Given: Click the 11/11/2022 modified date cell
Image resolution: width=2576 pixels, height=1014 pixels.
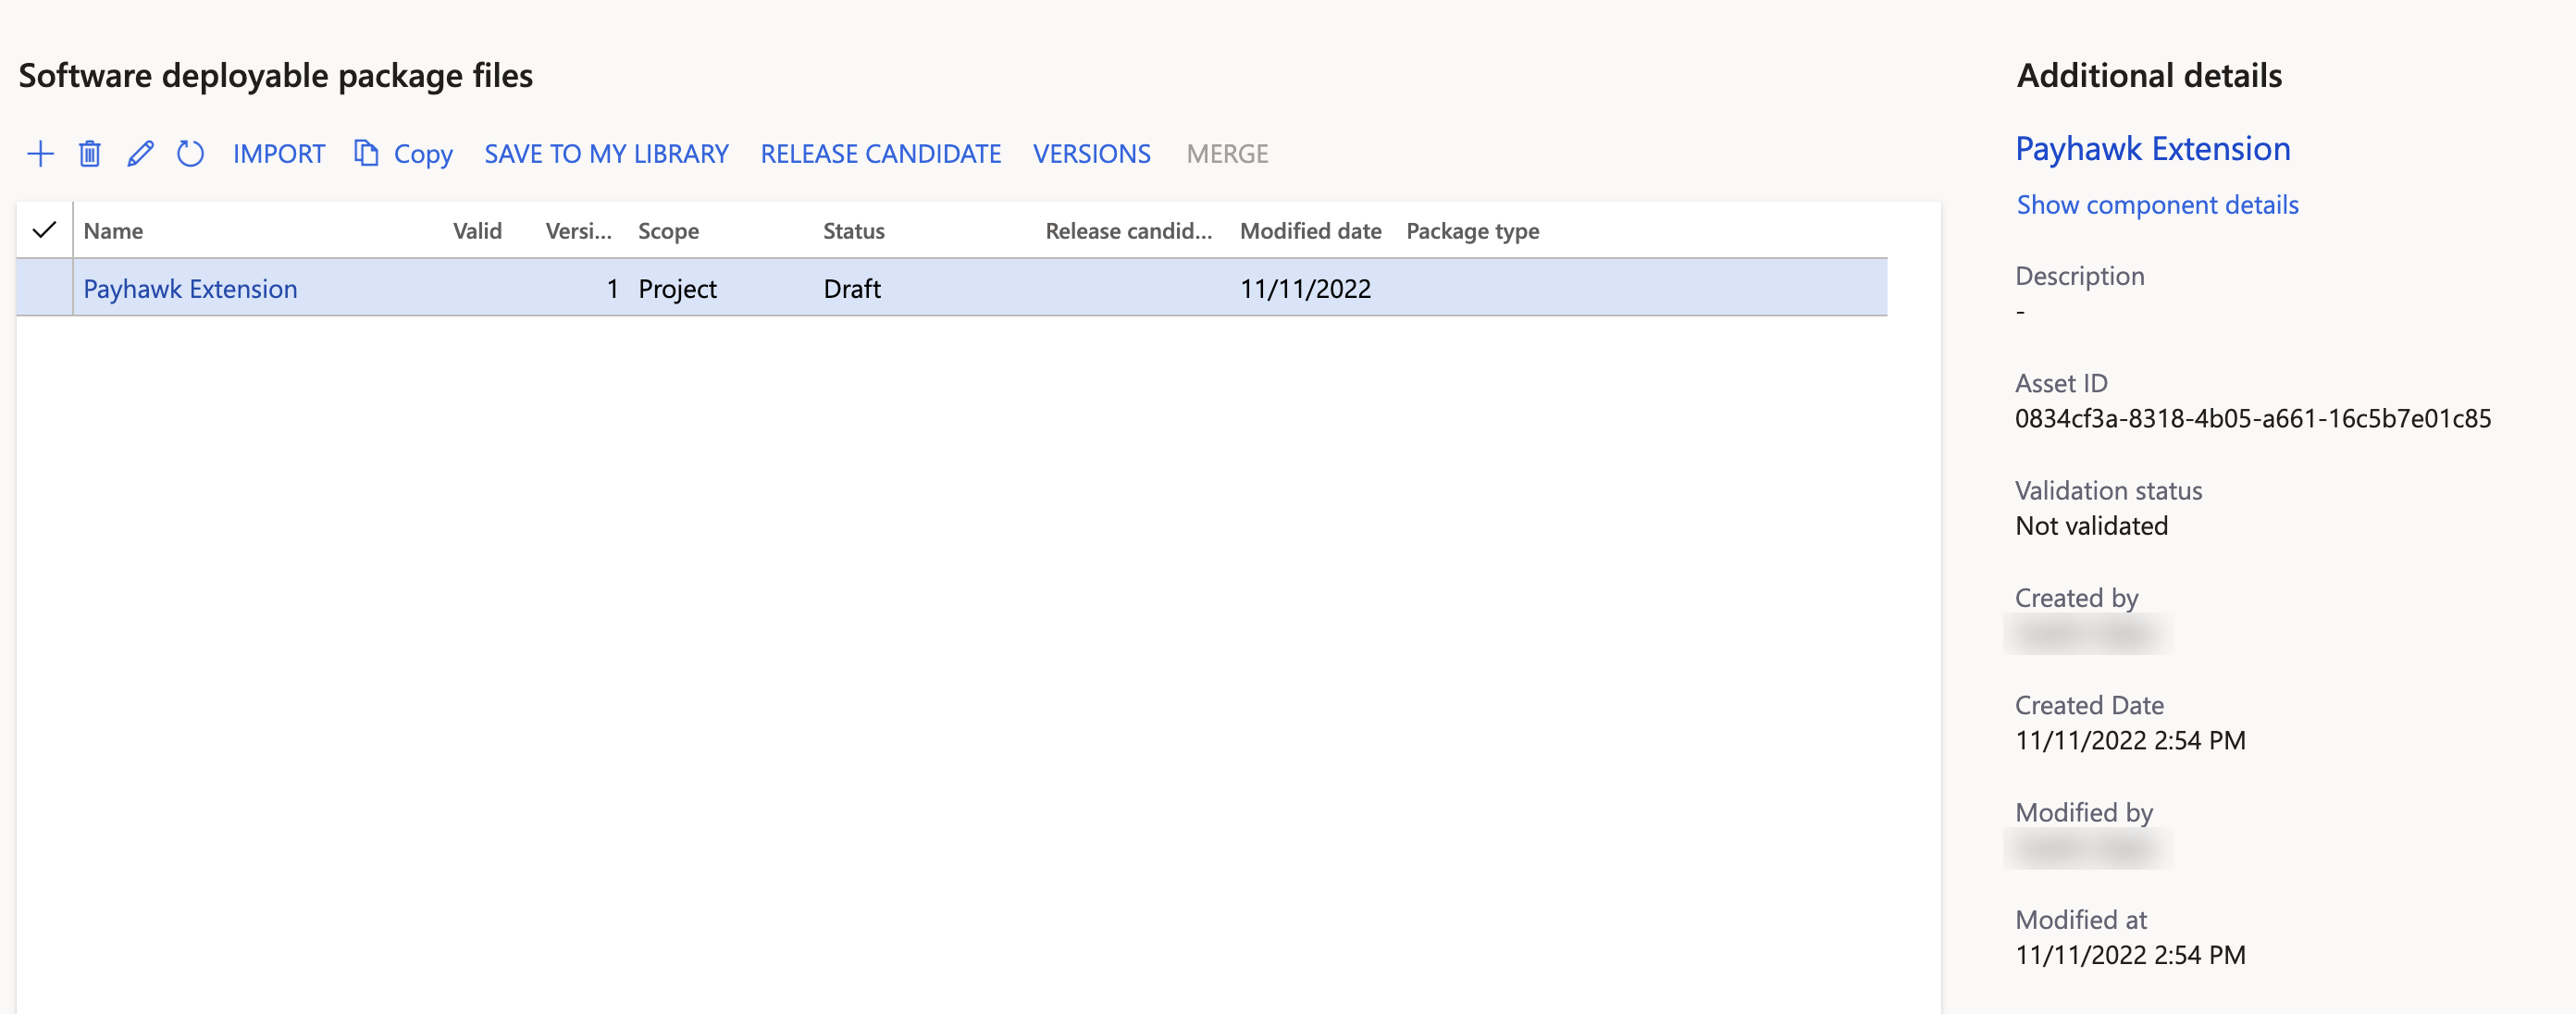Looking at the screenshot, I should 1305,289.
